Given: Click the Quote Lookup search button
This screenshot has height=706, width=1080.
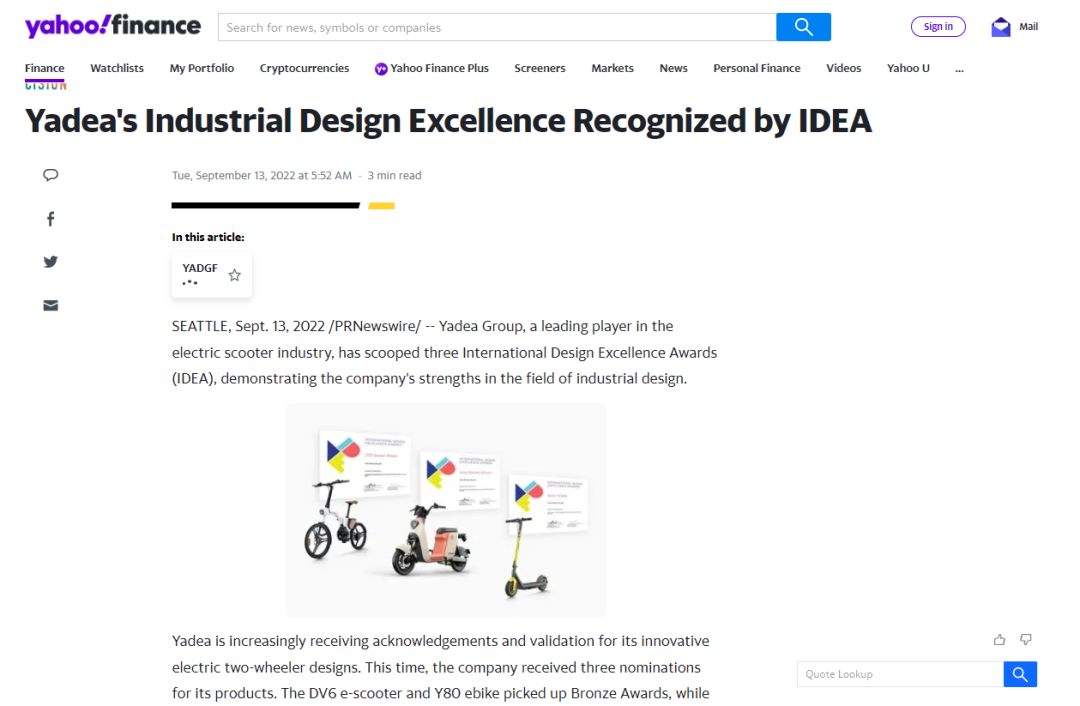Looking at the screenshot, I should (1020, 674).
